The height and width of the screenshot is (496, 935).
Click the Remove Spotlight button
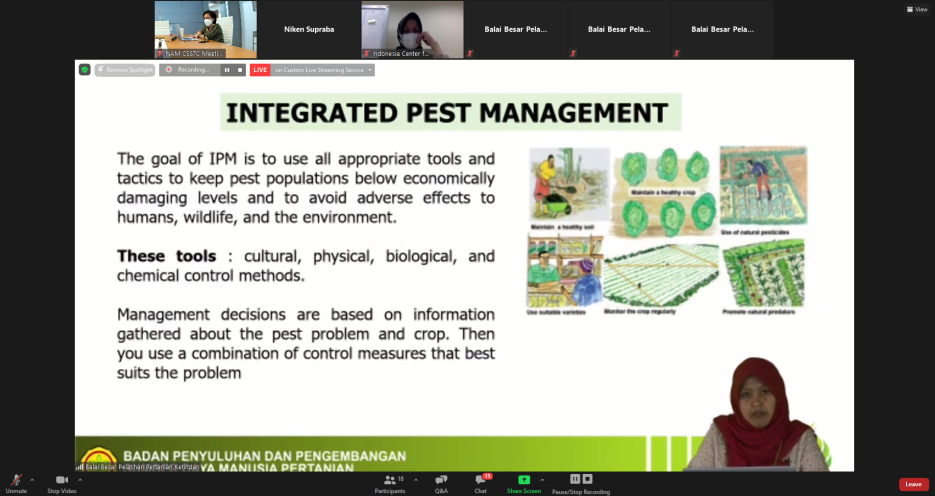click(125, 70)
